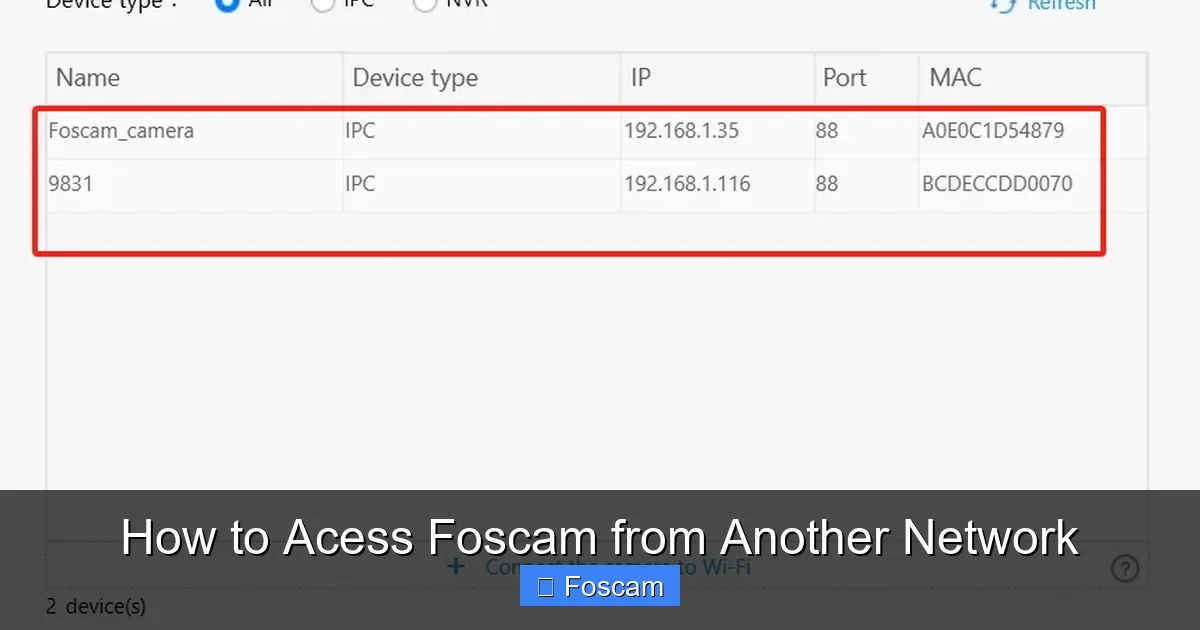
Task: Switch device filter to NVR
Action: (425, 4)
